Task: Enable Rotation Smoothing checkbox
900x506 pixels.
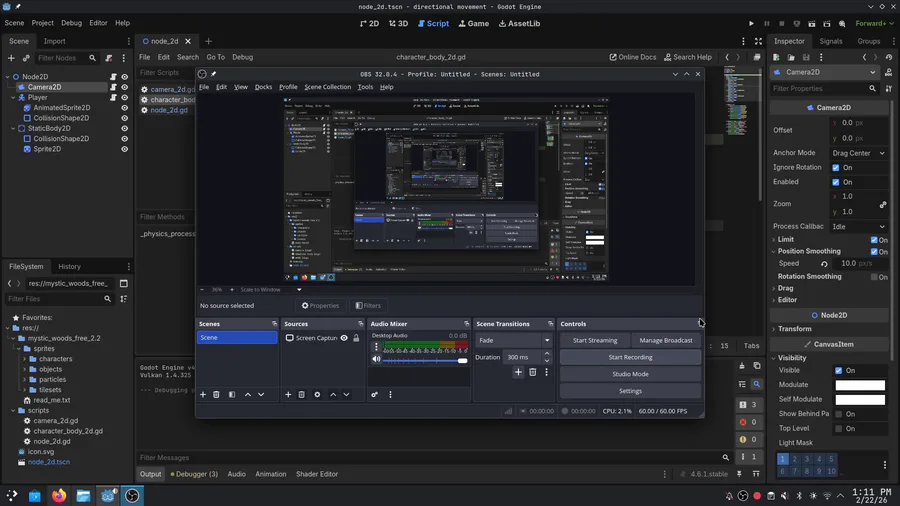Action: click(x=874, y=277)
